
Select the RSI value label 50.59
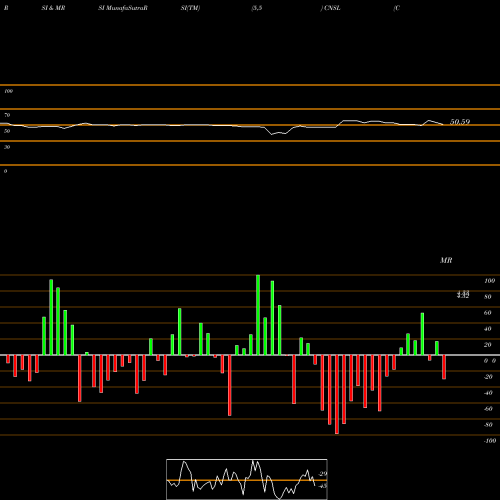coord(460,122)
